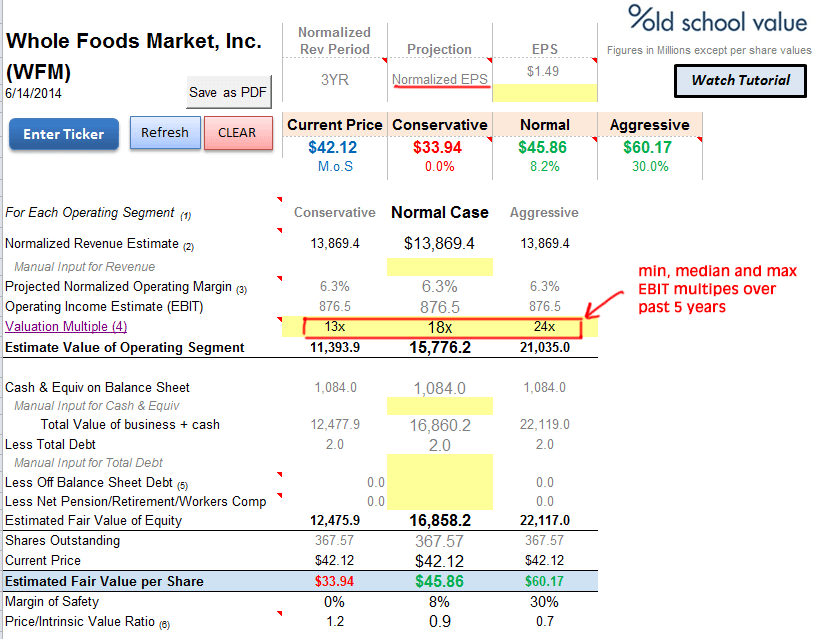Click the $42.12 current price value at top

tap(333, 148)
